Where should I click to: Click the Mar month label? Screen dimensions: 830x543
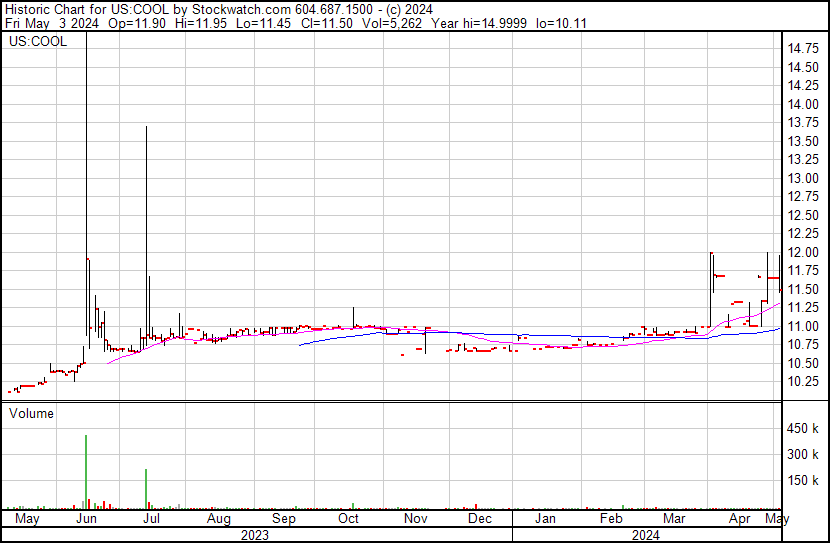674,519
